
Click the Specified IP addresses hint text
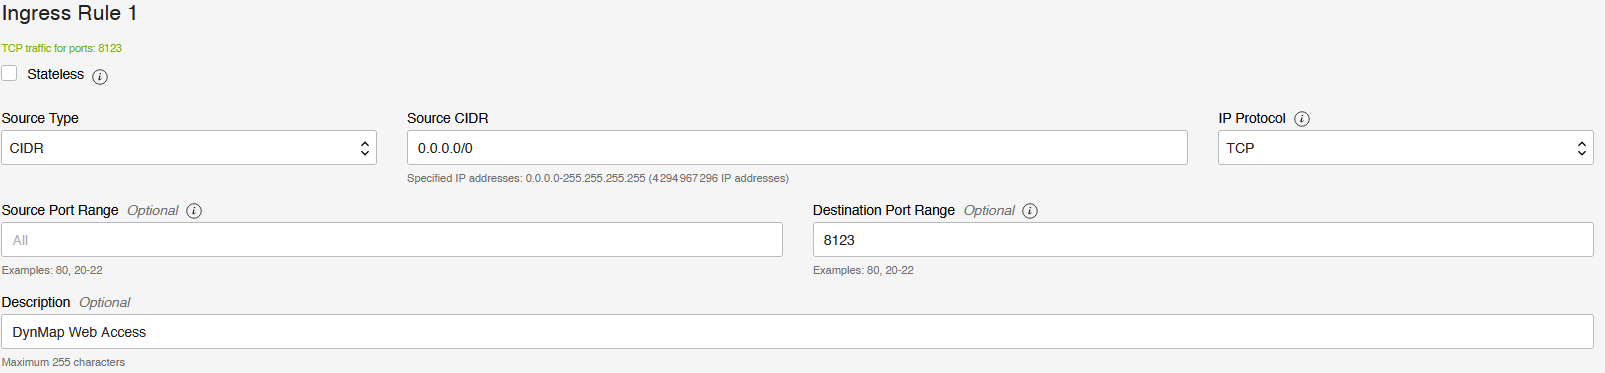(598, 178)
